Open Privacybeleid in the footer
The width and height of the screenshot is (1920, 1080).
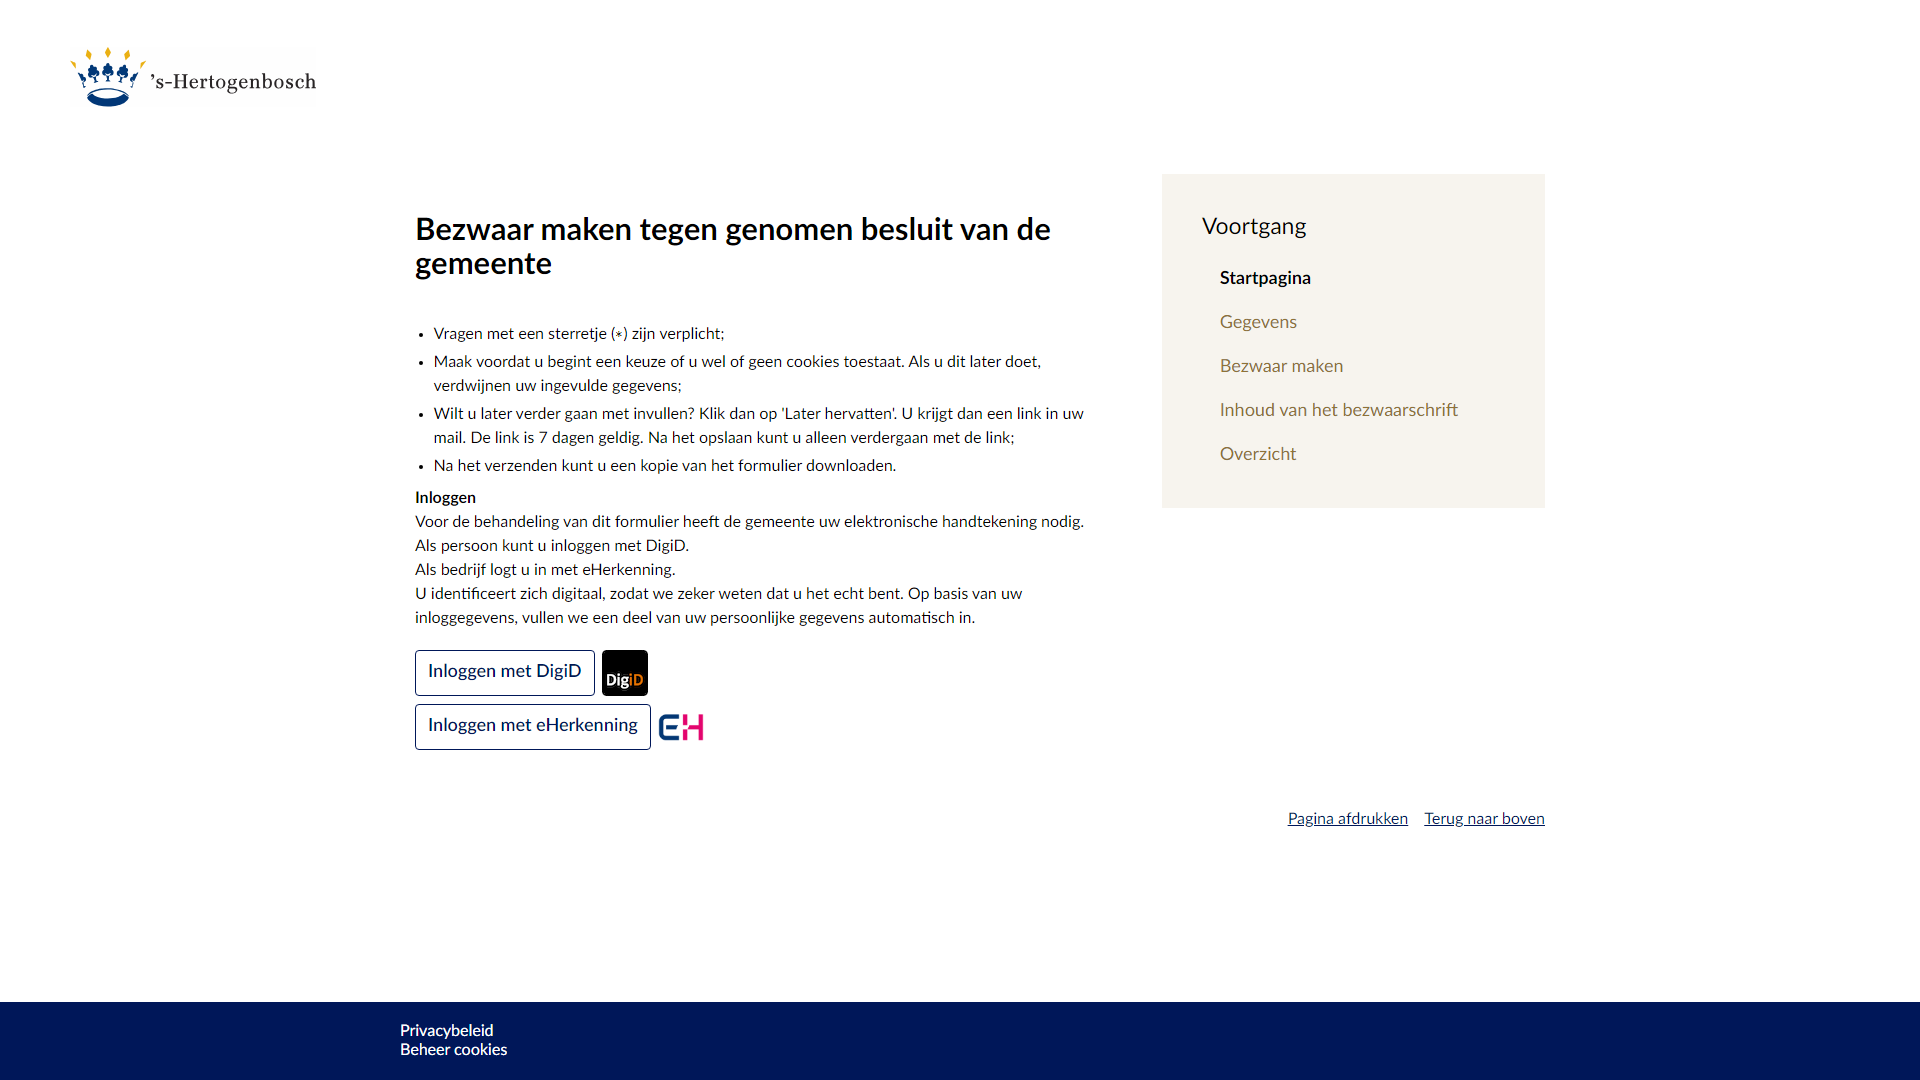pyautogui.click(x=446, y=1030)
